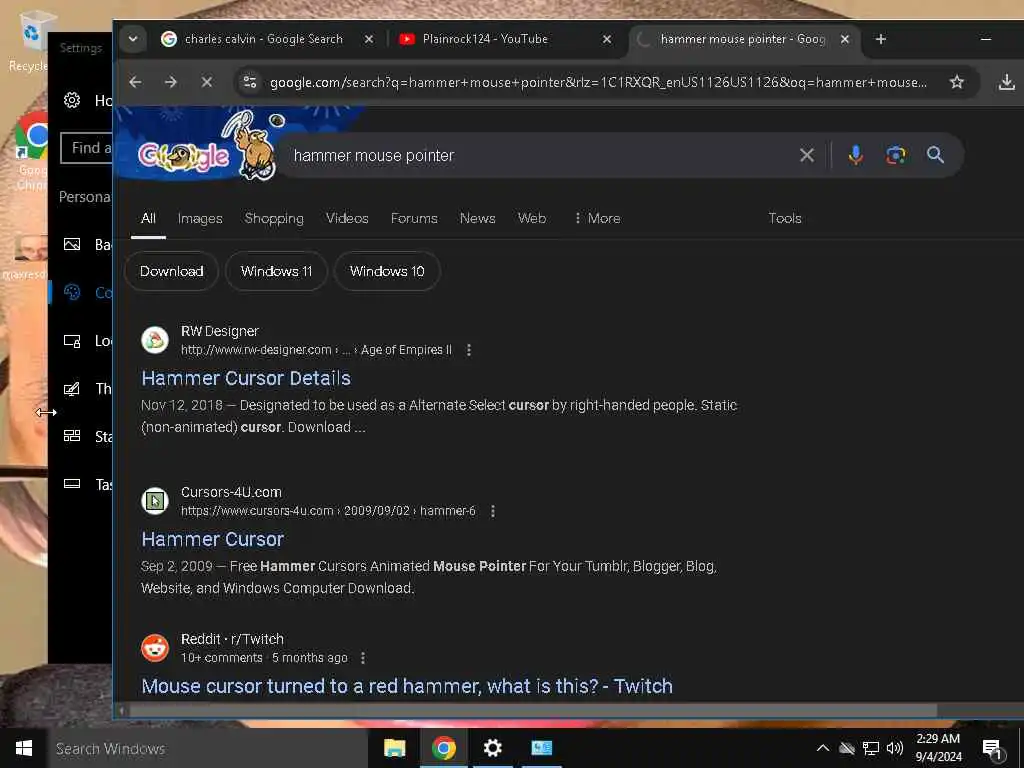Screen dimensions: 1024x768
Task: Open Settings from the taskbar
Action: 492,748
